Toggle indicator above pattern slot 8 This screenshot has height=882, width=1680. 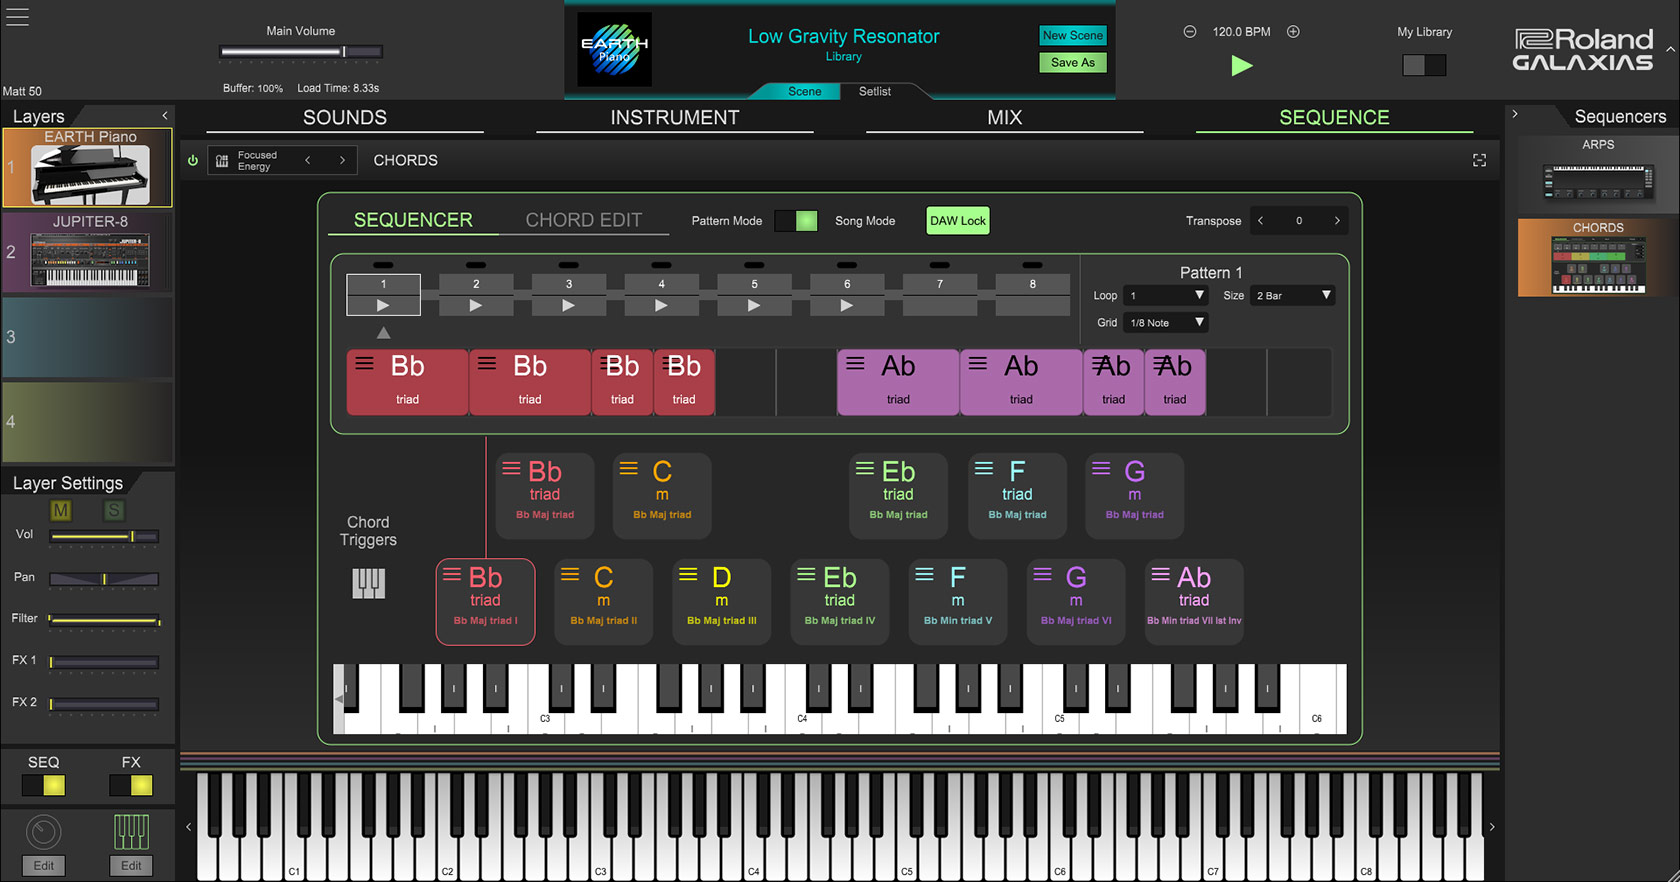[1032, 265]
